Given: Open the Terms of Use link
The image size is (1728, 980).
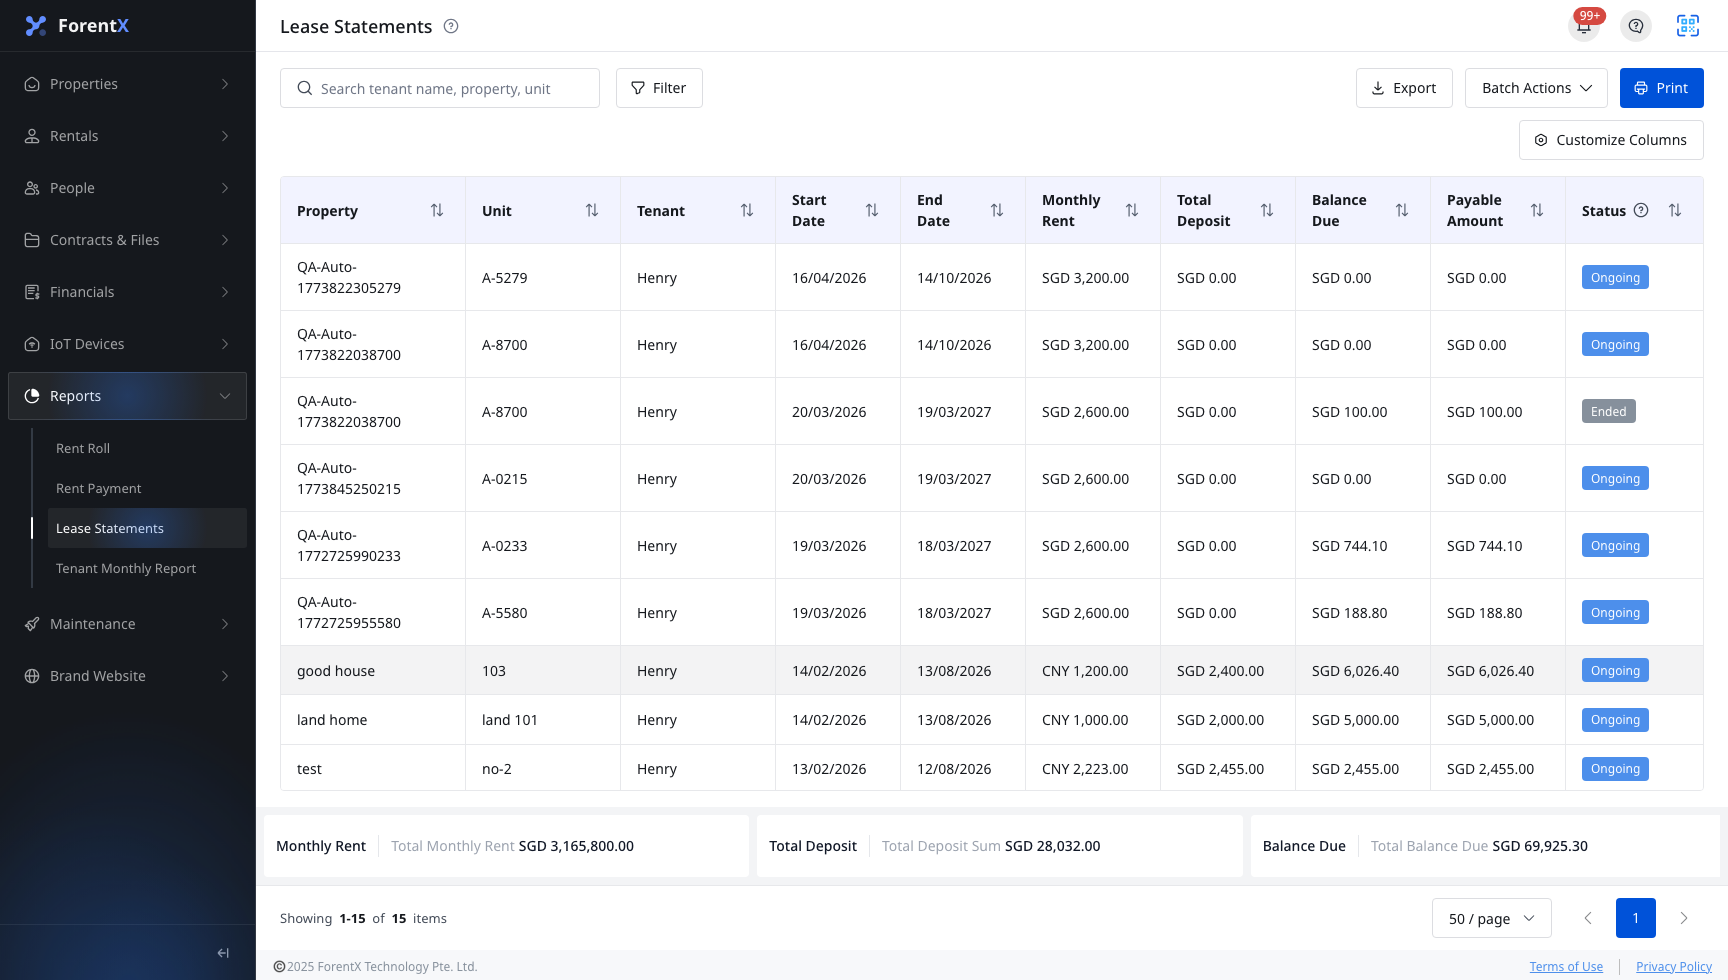Looking at the screenshot, I should point(1566,967).
